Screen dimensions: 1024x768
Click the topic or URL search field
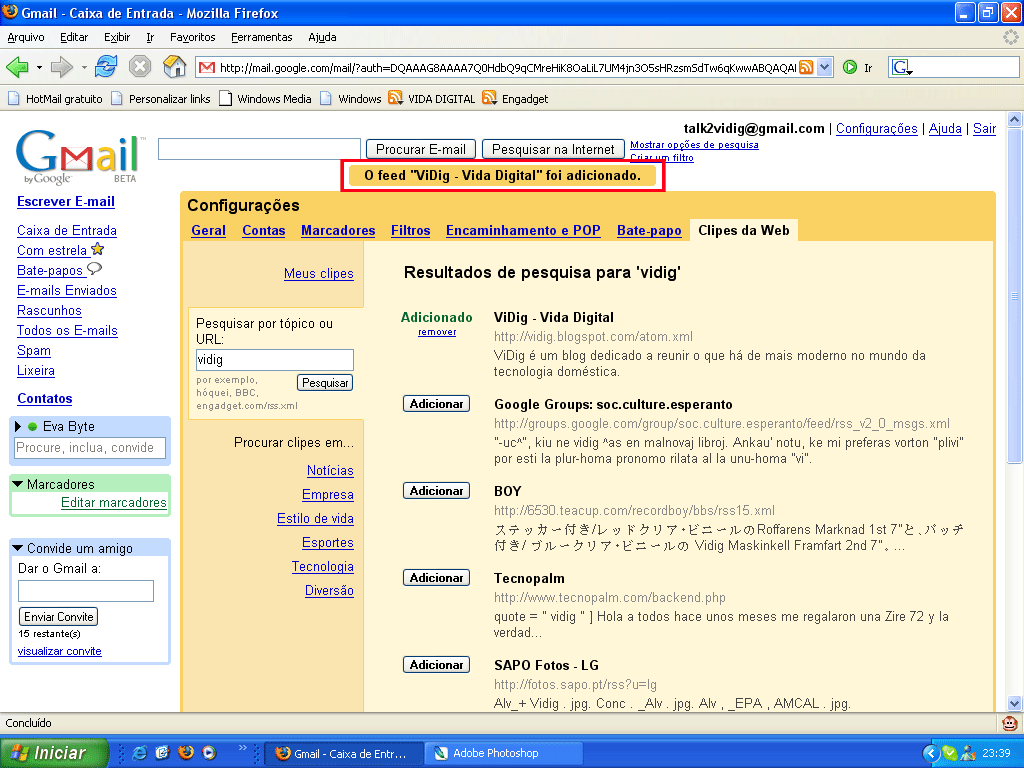click(x=275, y=360)
